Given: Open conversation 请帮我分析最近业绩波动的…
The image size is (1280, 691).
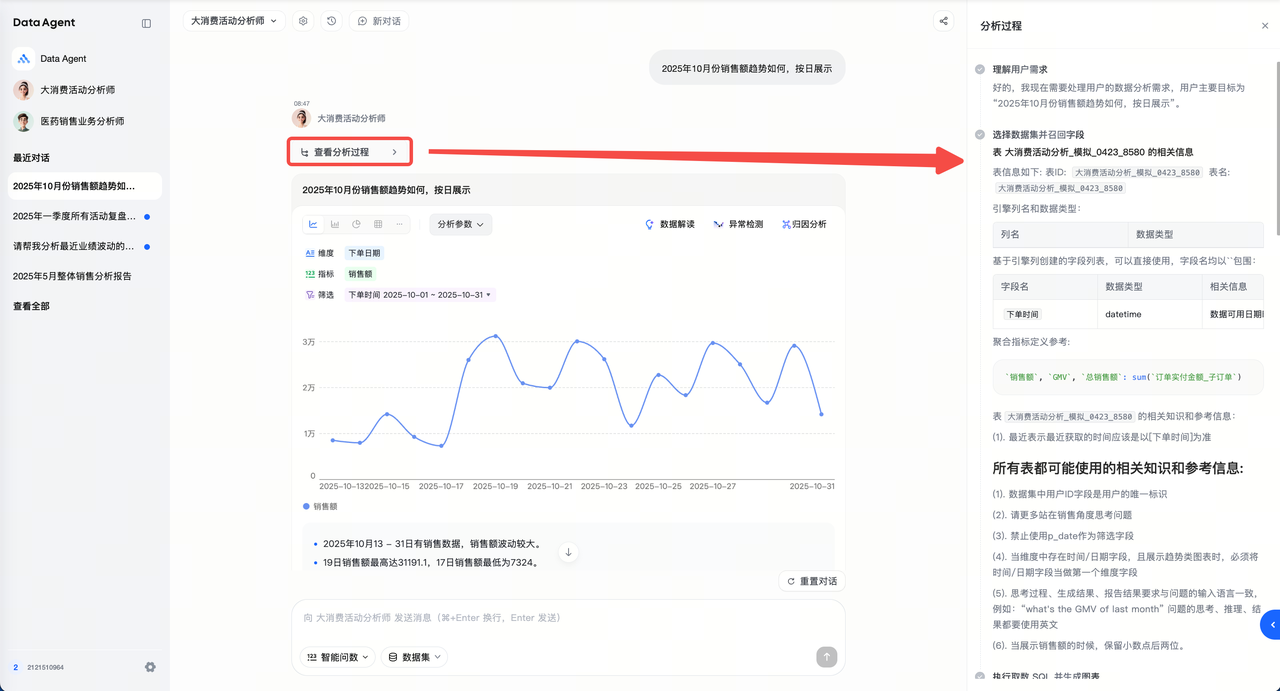Looking at the screenshot, I should (85, 246).
